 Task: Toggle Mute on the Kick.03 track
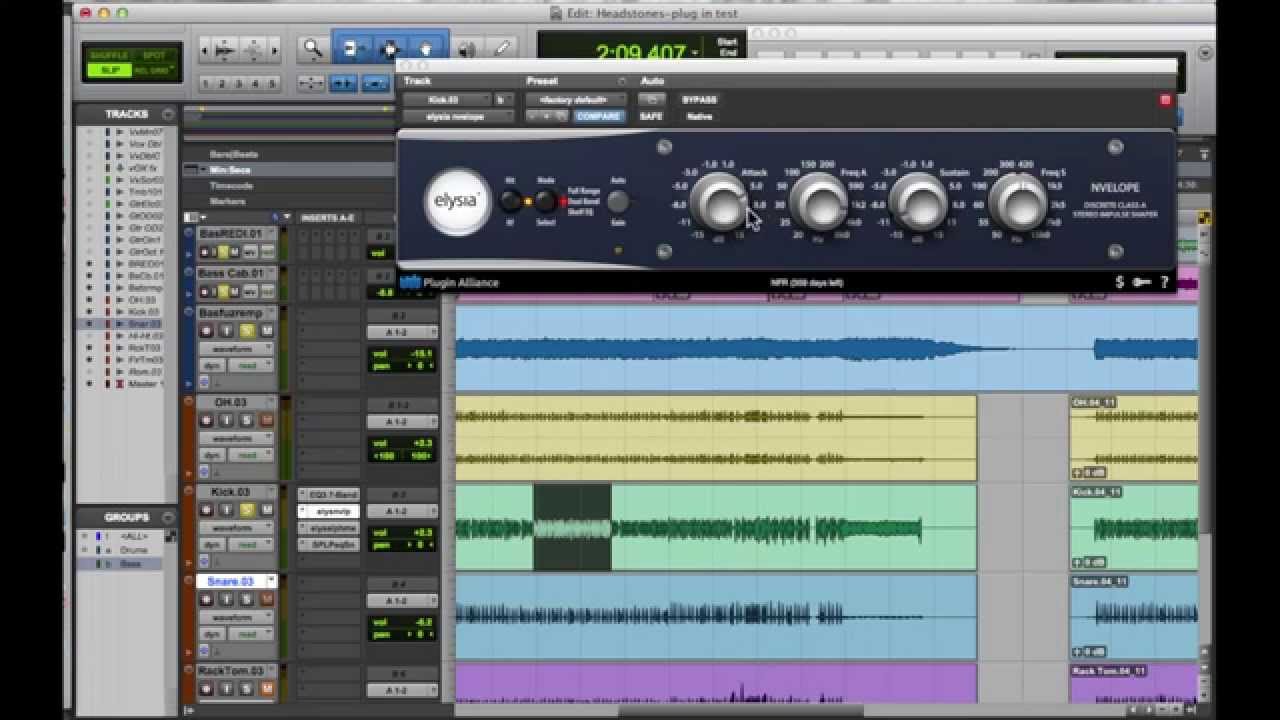pos(267,510)
